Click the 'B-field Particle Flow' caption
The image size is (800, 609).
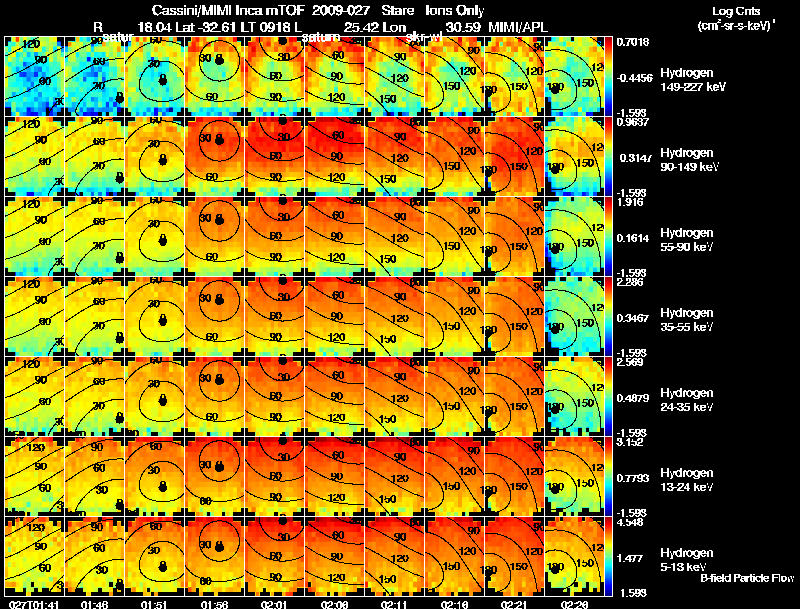pyautogui.click(x=747, y=578)
